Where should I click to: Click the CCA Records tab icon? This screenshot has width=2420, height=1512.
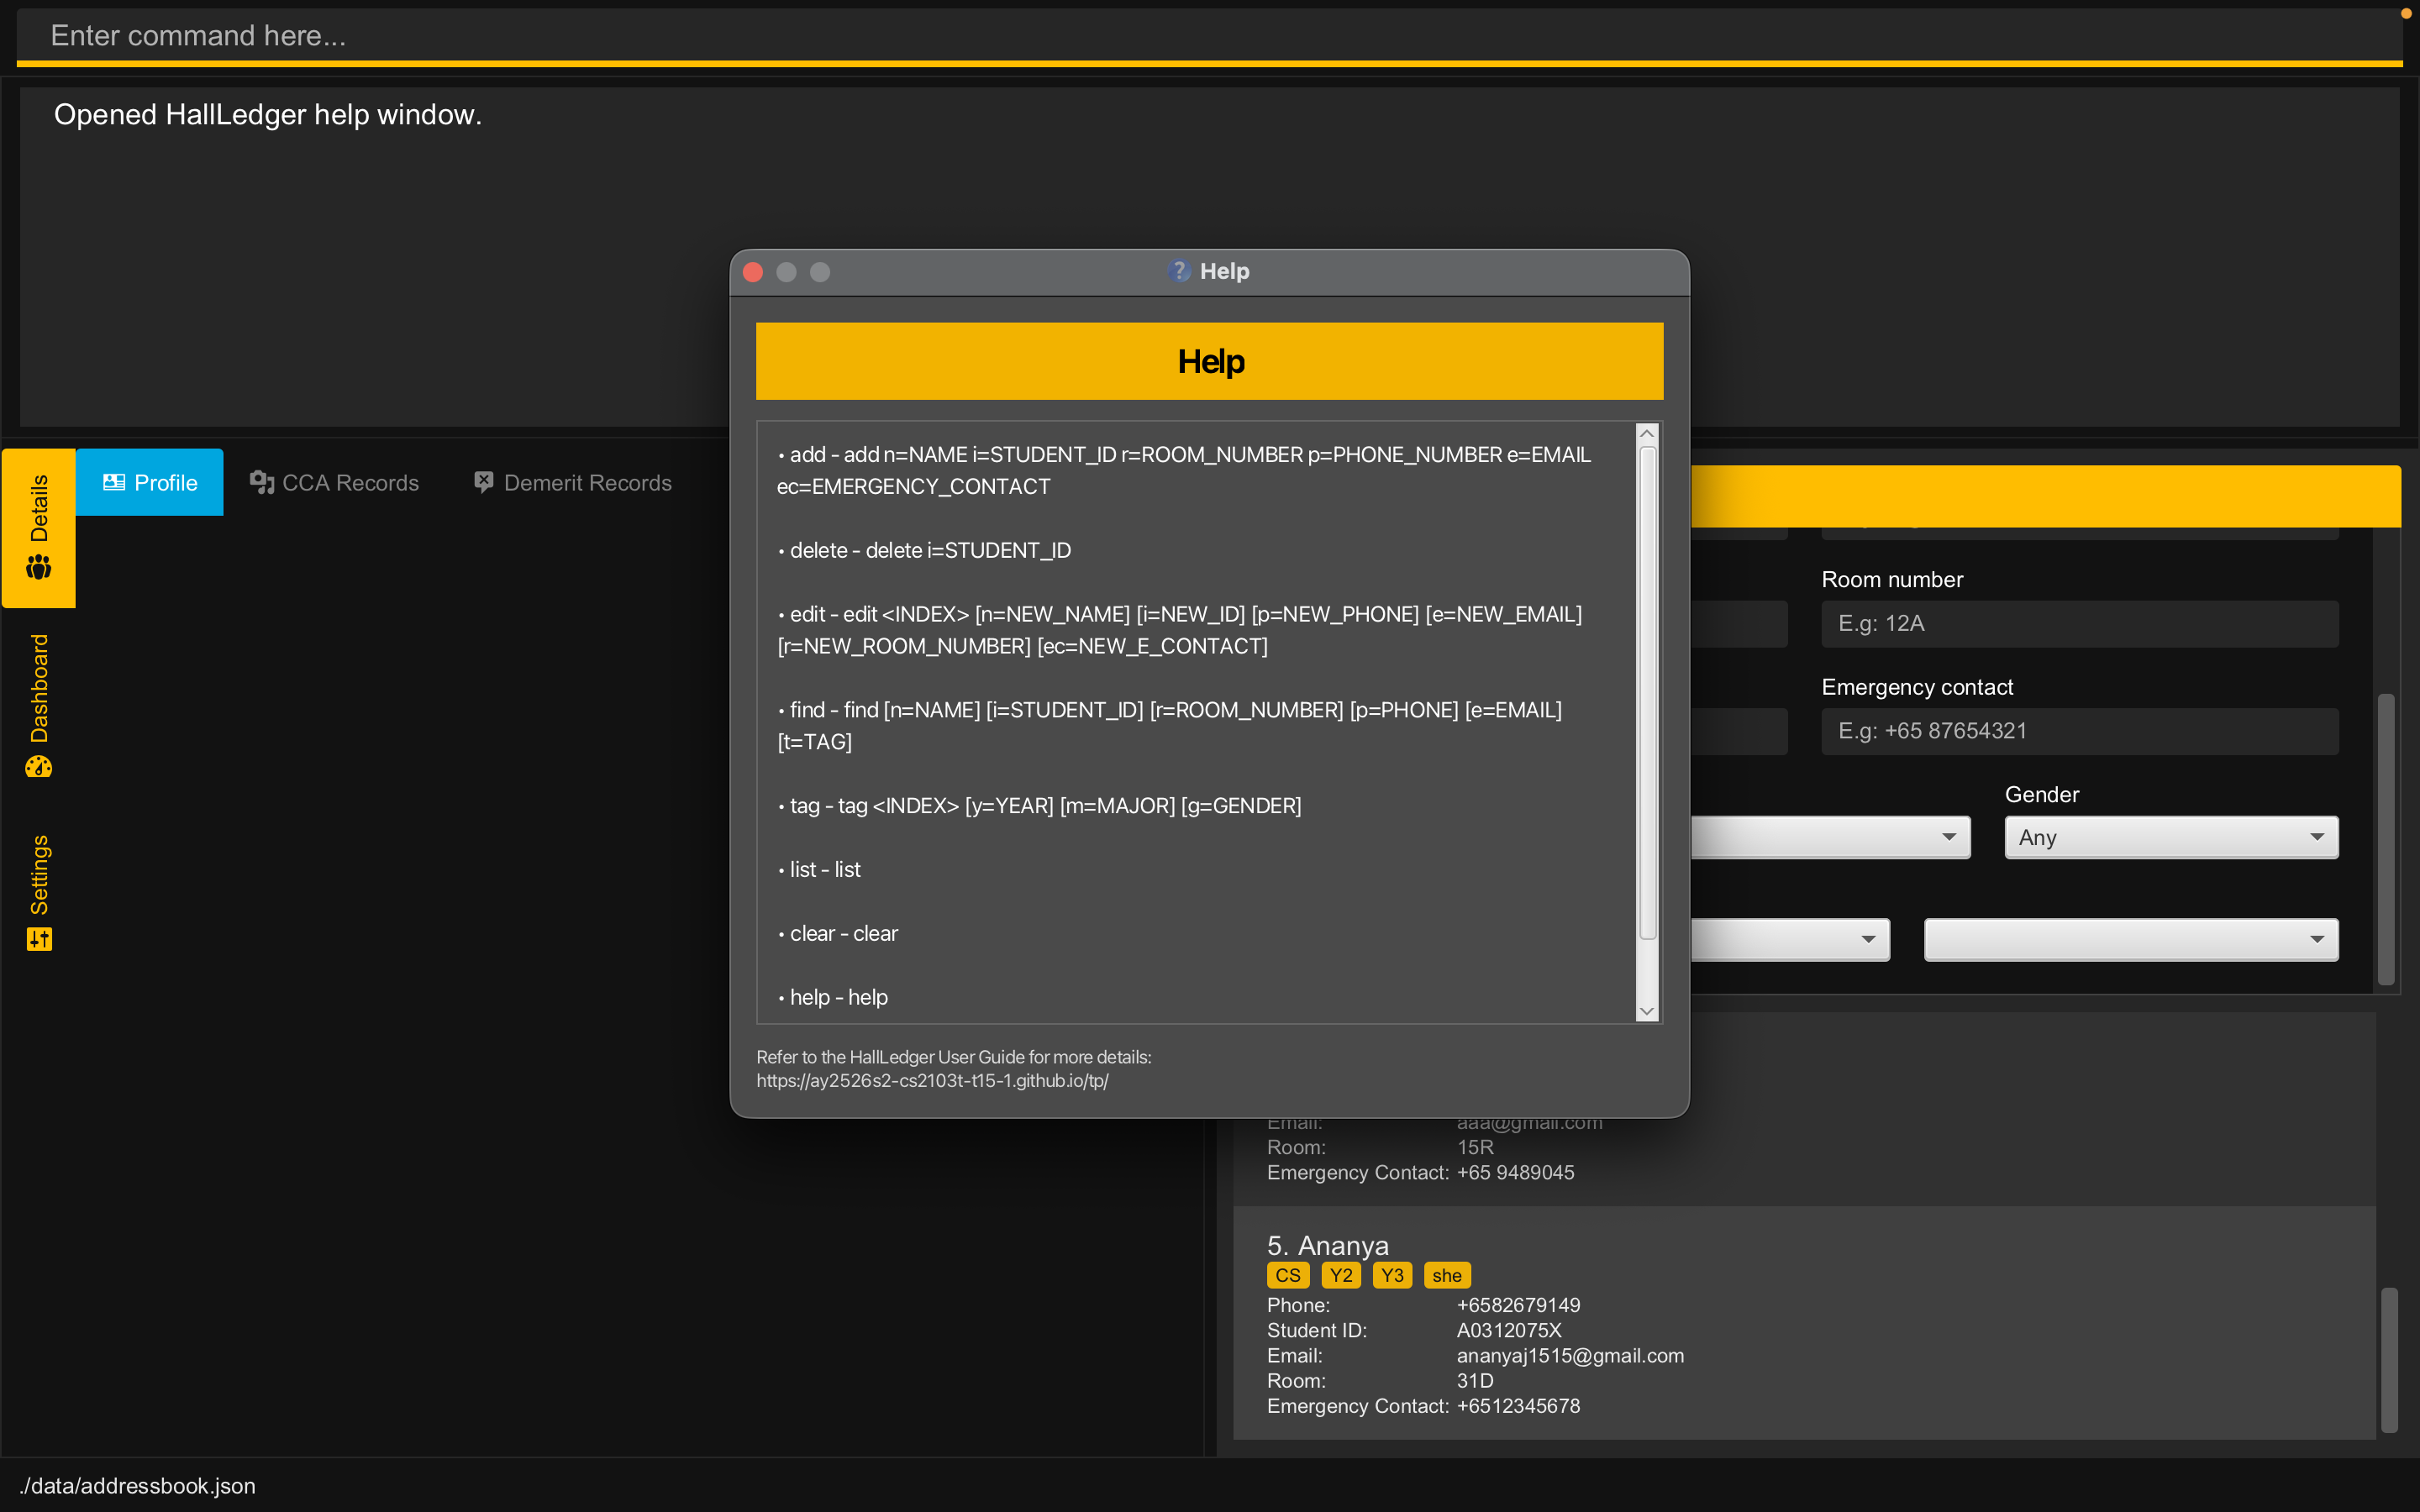261,482
